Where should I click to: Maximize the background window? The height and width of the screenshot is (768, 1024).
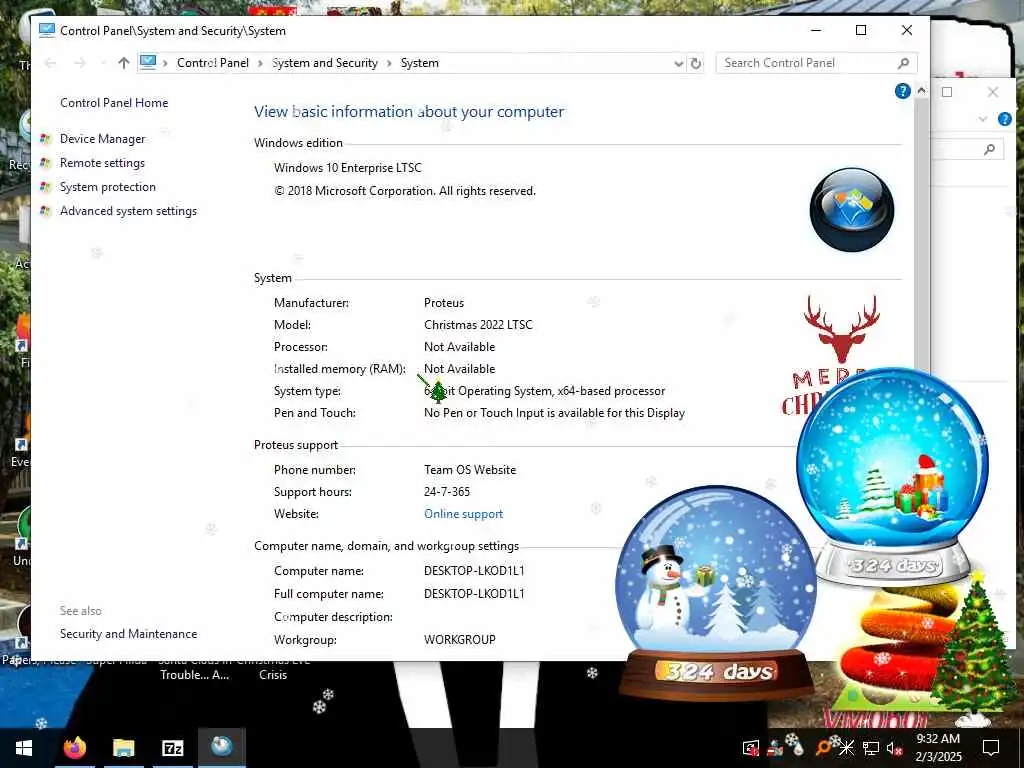(x=947, y=92)
